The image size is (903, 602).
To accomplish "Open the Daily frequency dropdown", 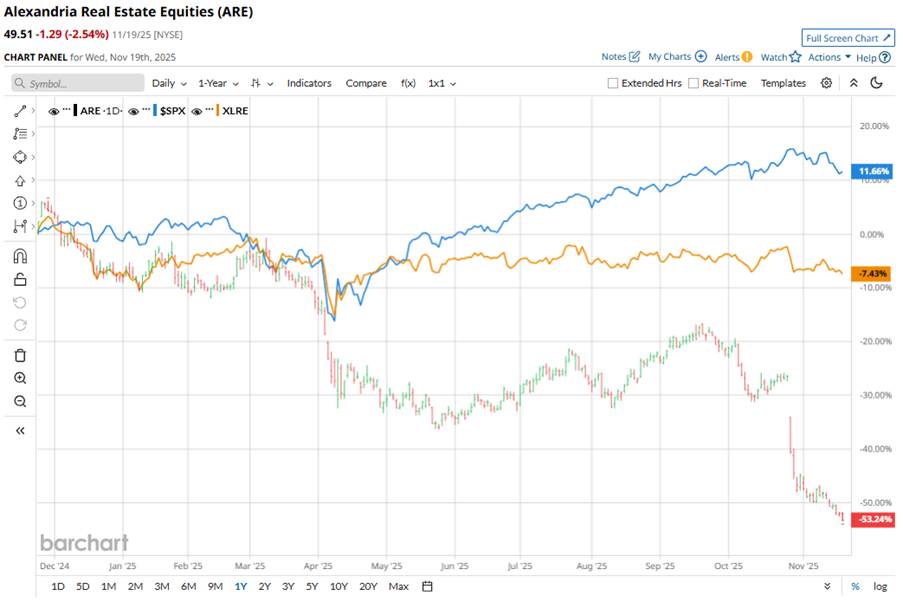I will [x=168, y=83].
